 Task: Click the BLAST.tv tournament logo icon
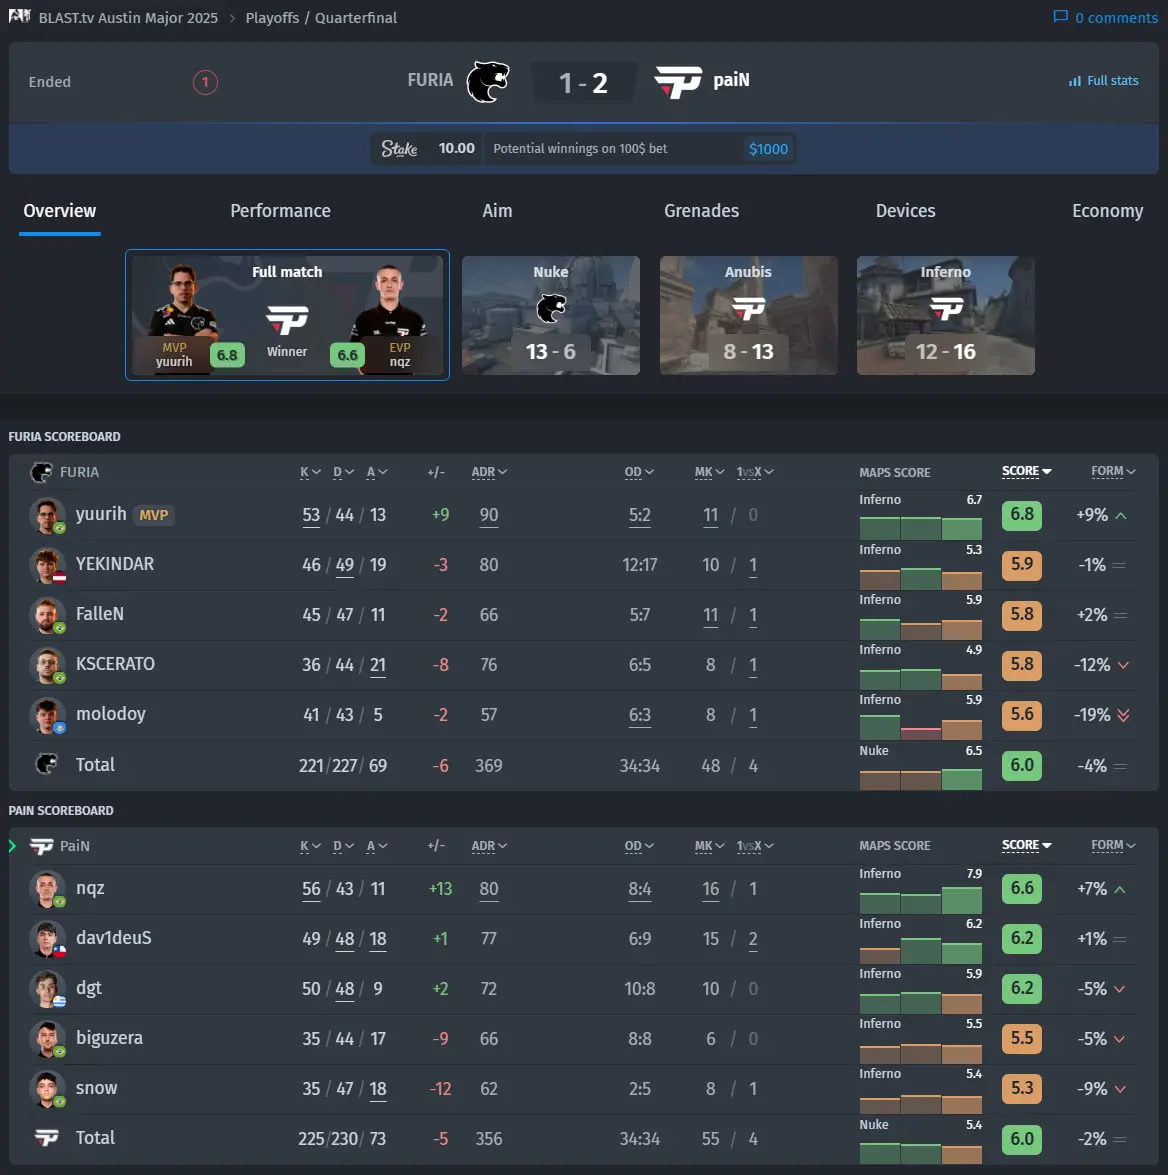[x=19, y=16]
